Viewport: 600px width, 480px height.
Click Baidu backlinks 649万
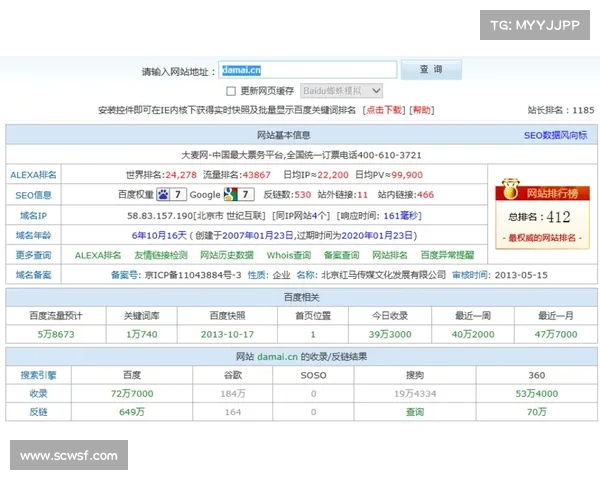point(132,412)
